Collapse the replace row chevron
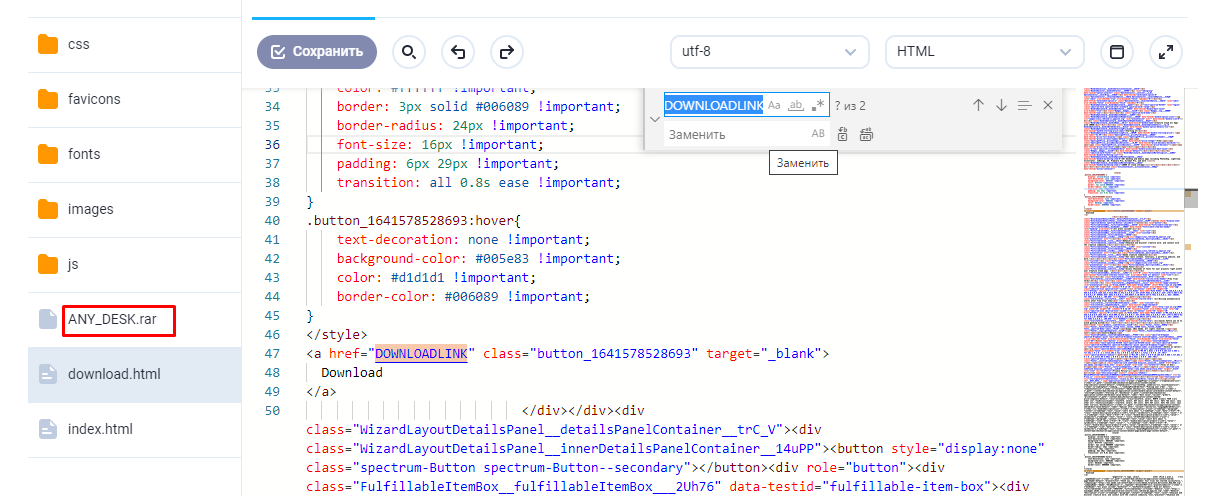1210x496 pixels. coord(654,119)
